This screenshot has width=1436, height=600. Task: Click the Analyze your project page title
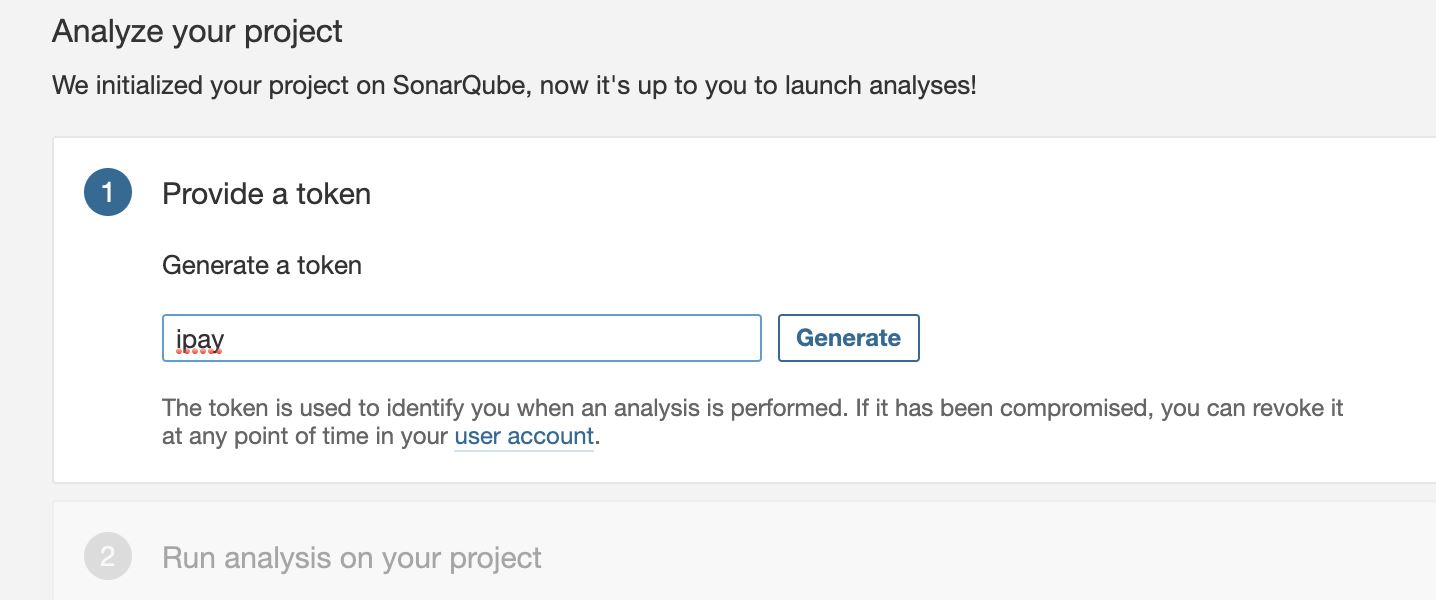[x=197, y=32]
